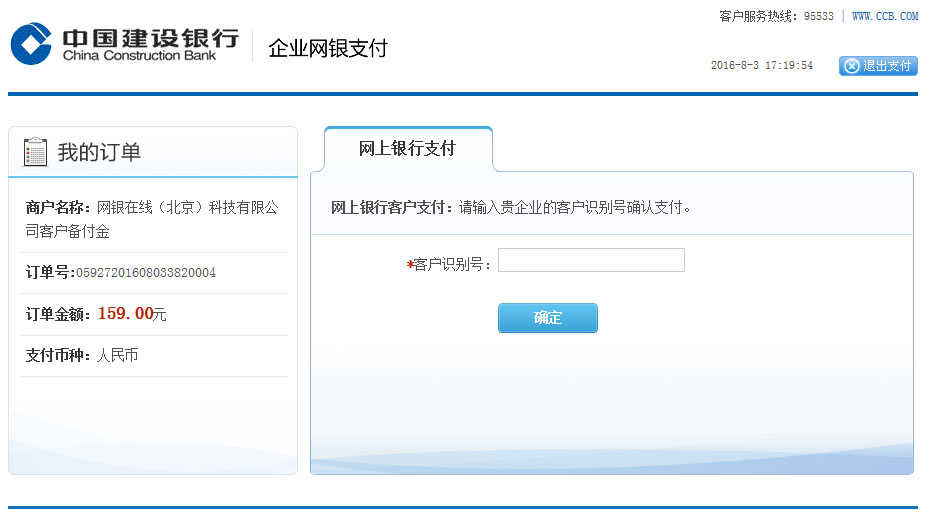
Task: Click the 客户识别号 field label
Action: [x=452, y=264]
